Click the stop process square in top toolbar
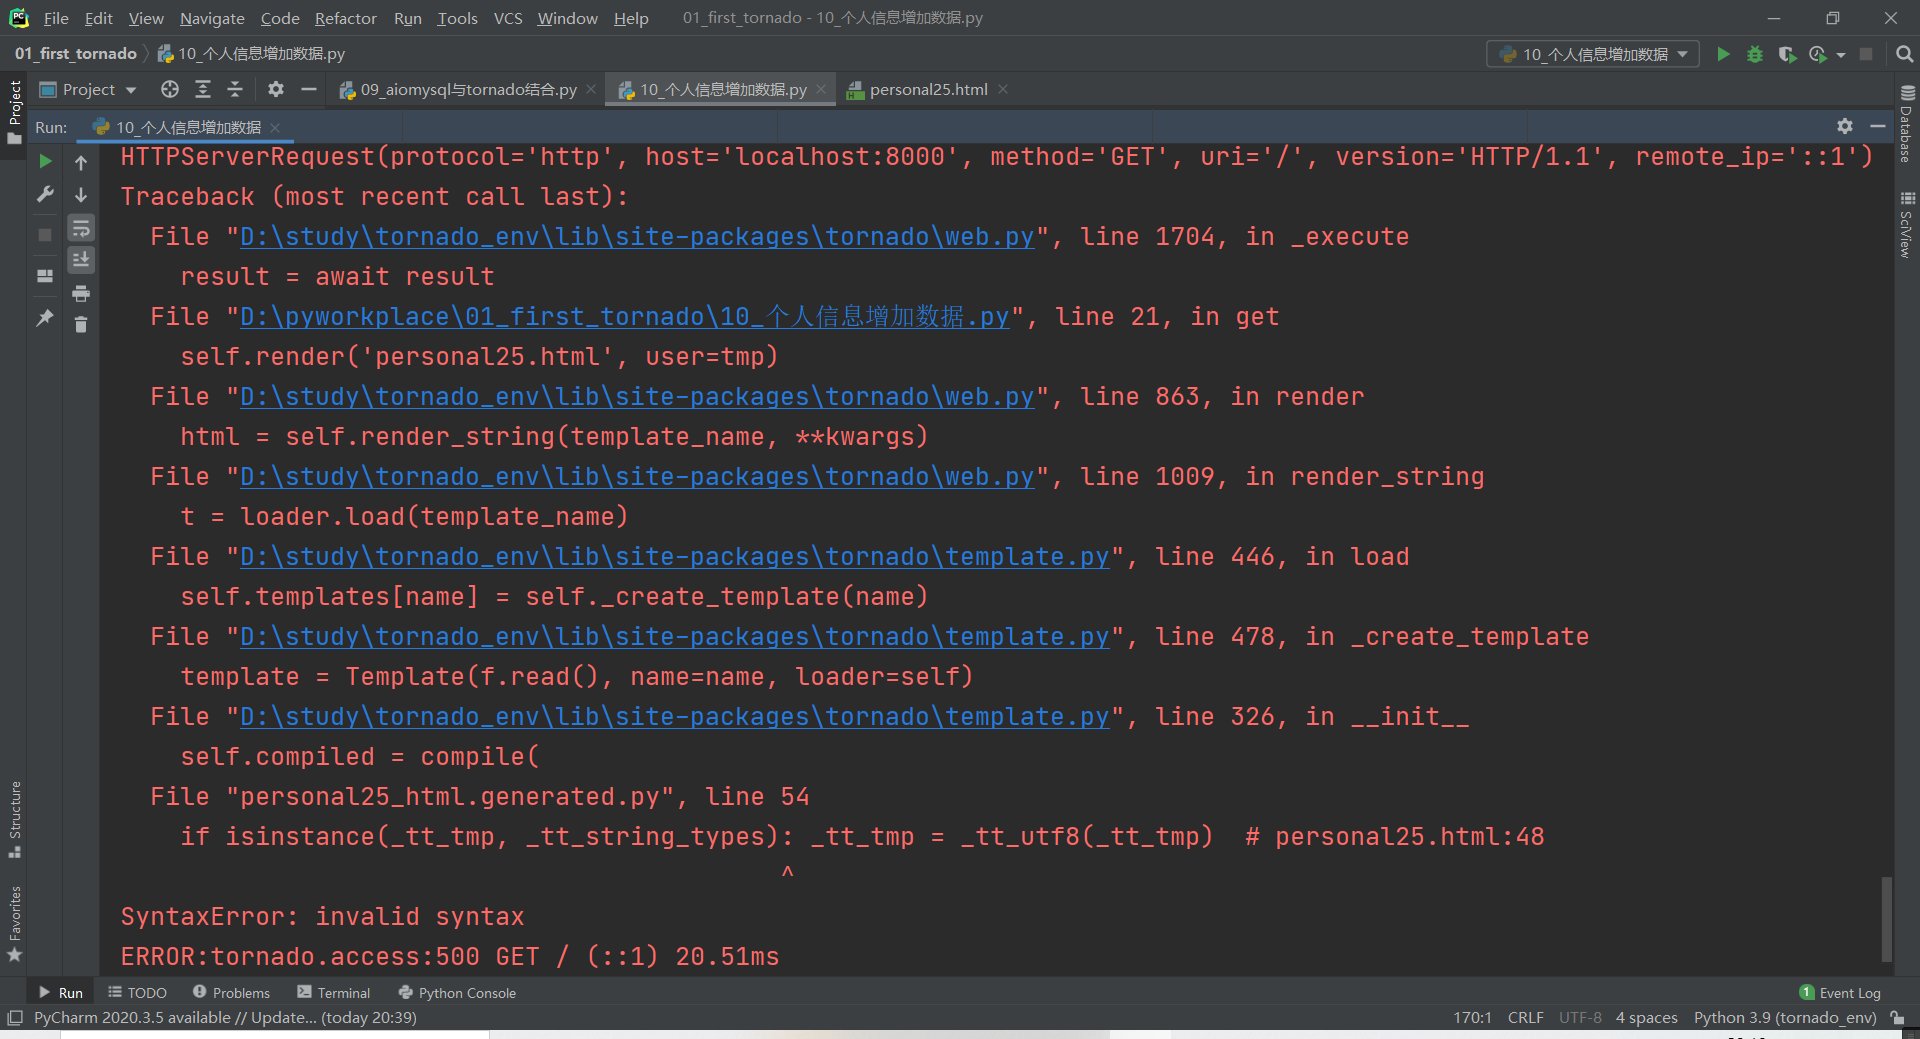This screenshot has width=1920, height=1039. 1866,54
